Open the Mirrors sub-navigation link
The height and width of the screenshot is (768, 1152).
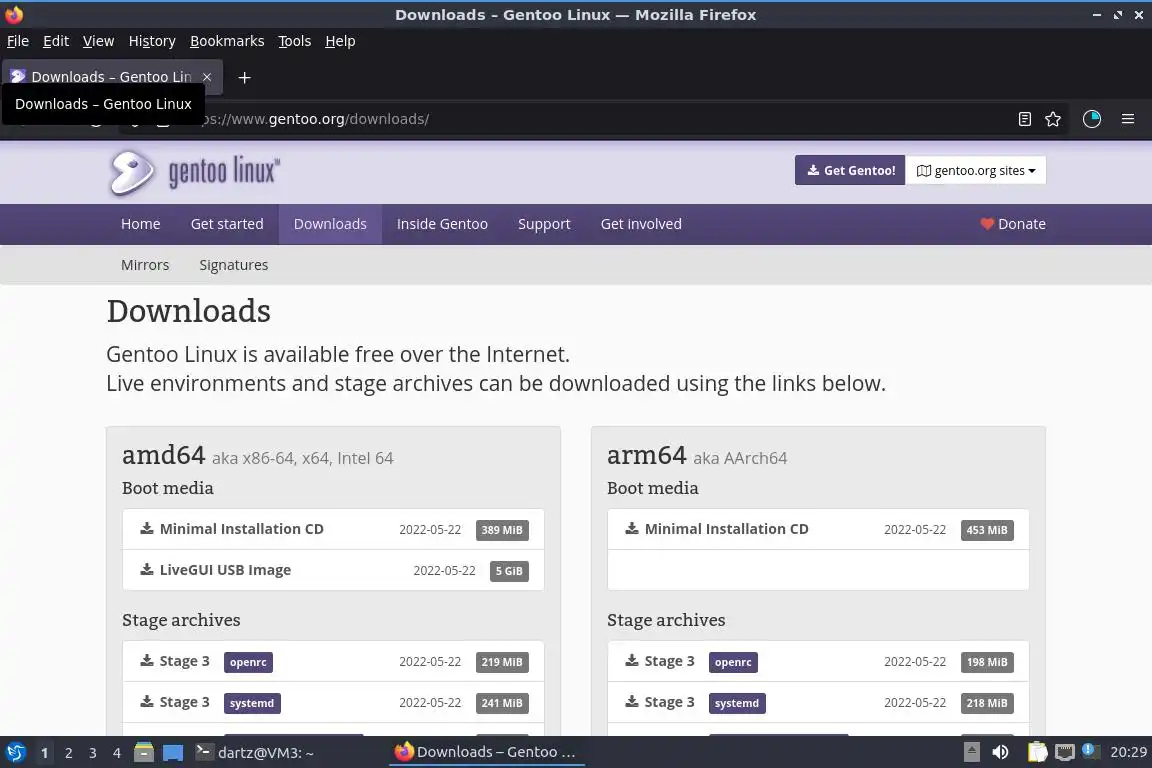145,265
